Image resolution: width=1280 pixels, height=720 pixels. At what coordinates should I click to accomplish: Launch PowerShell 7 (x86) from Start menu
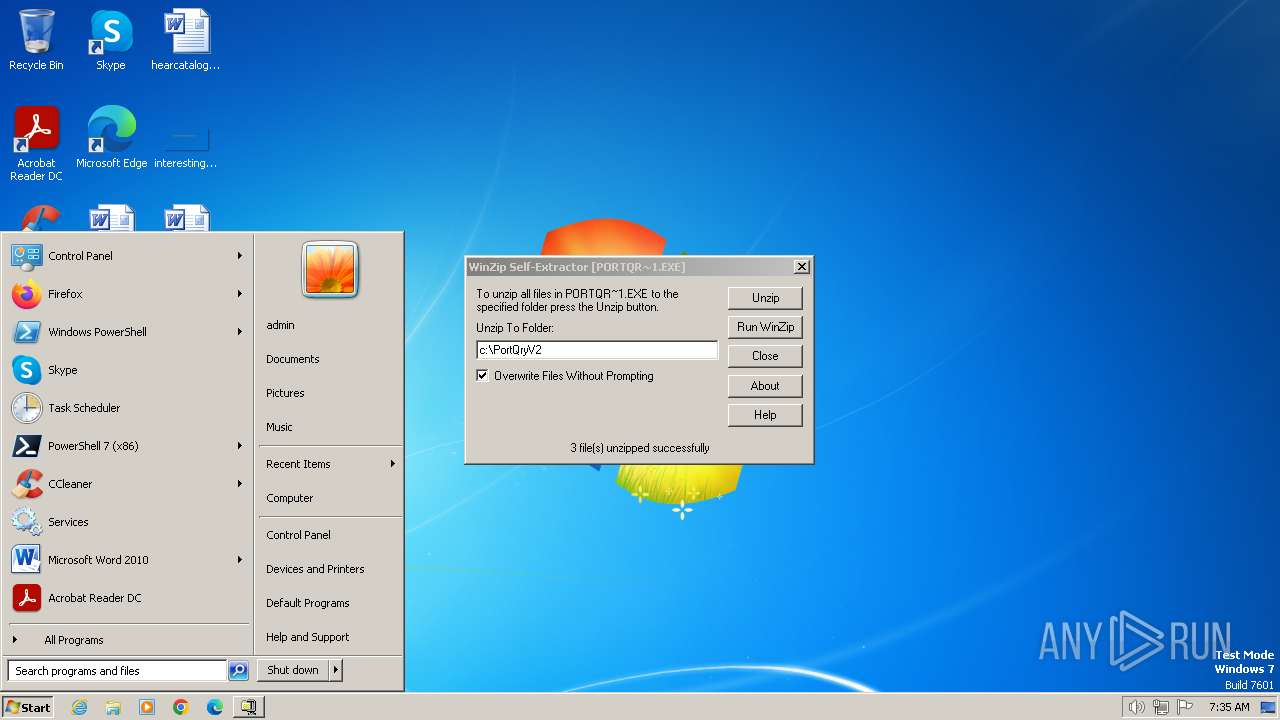coord(128,446)
